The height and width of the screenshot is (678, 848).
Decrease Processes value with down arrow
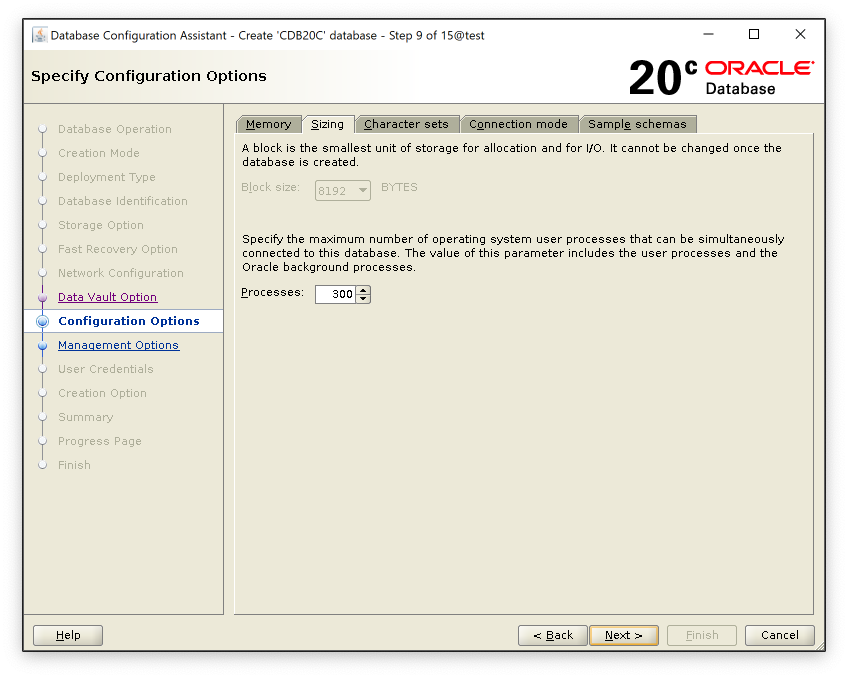coord(363,298)
